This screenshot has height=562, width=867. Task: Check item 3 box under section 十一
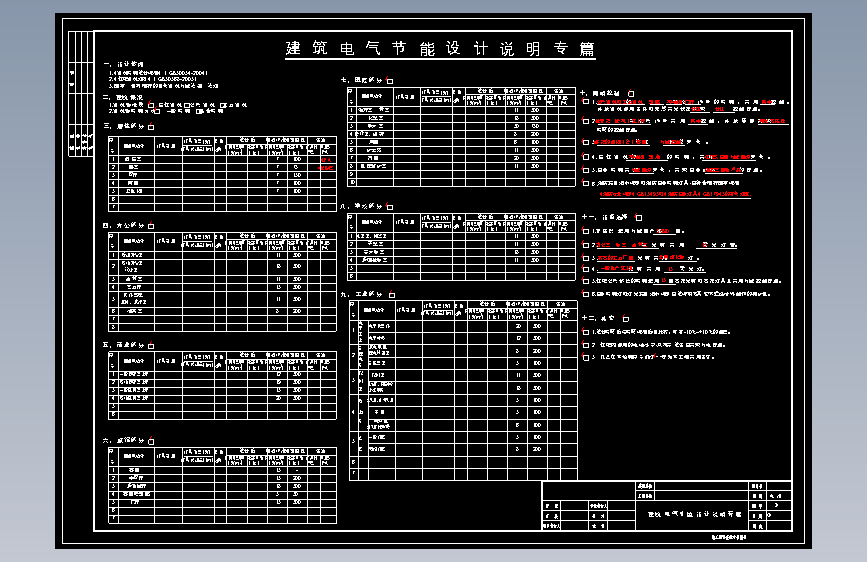pyautogui.click(x=586, y=258)
